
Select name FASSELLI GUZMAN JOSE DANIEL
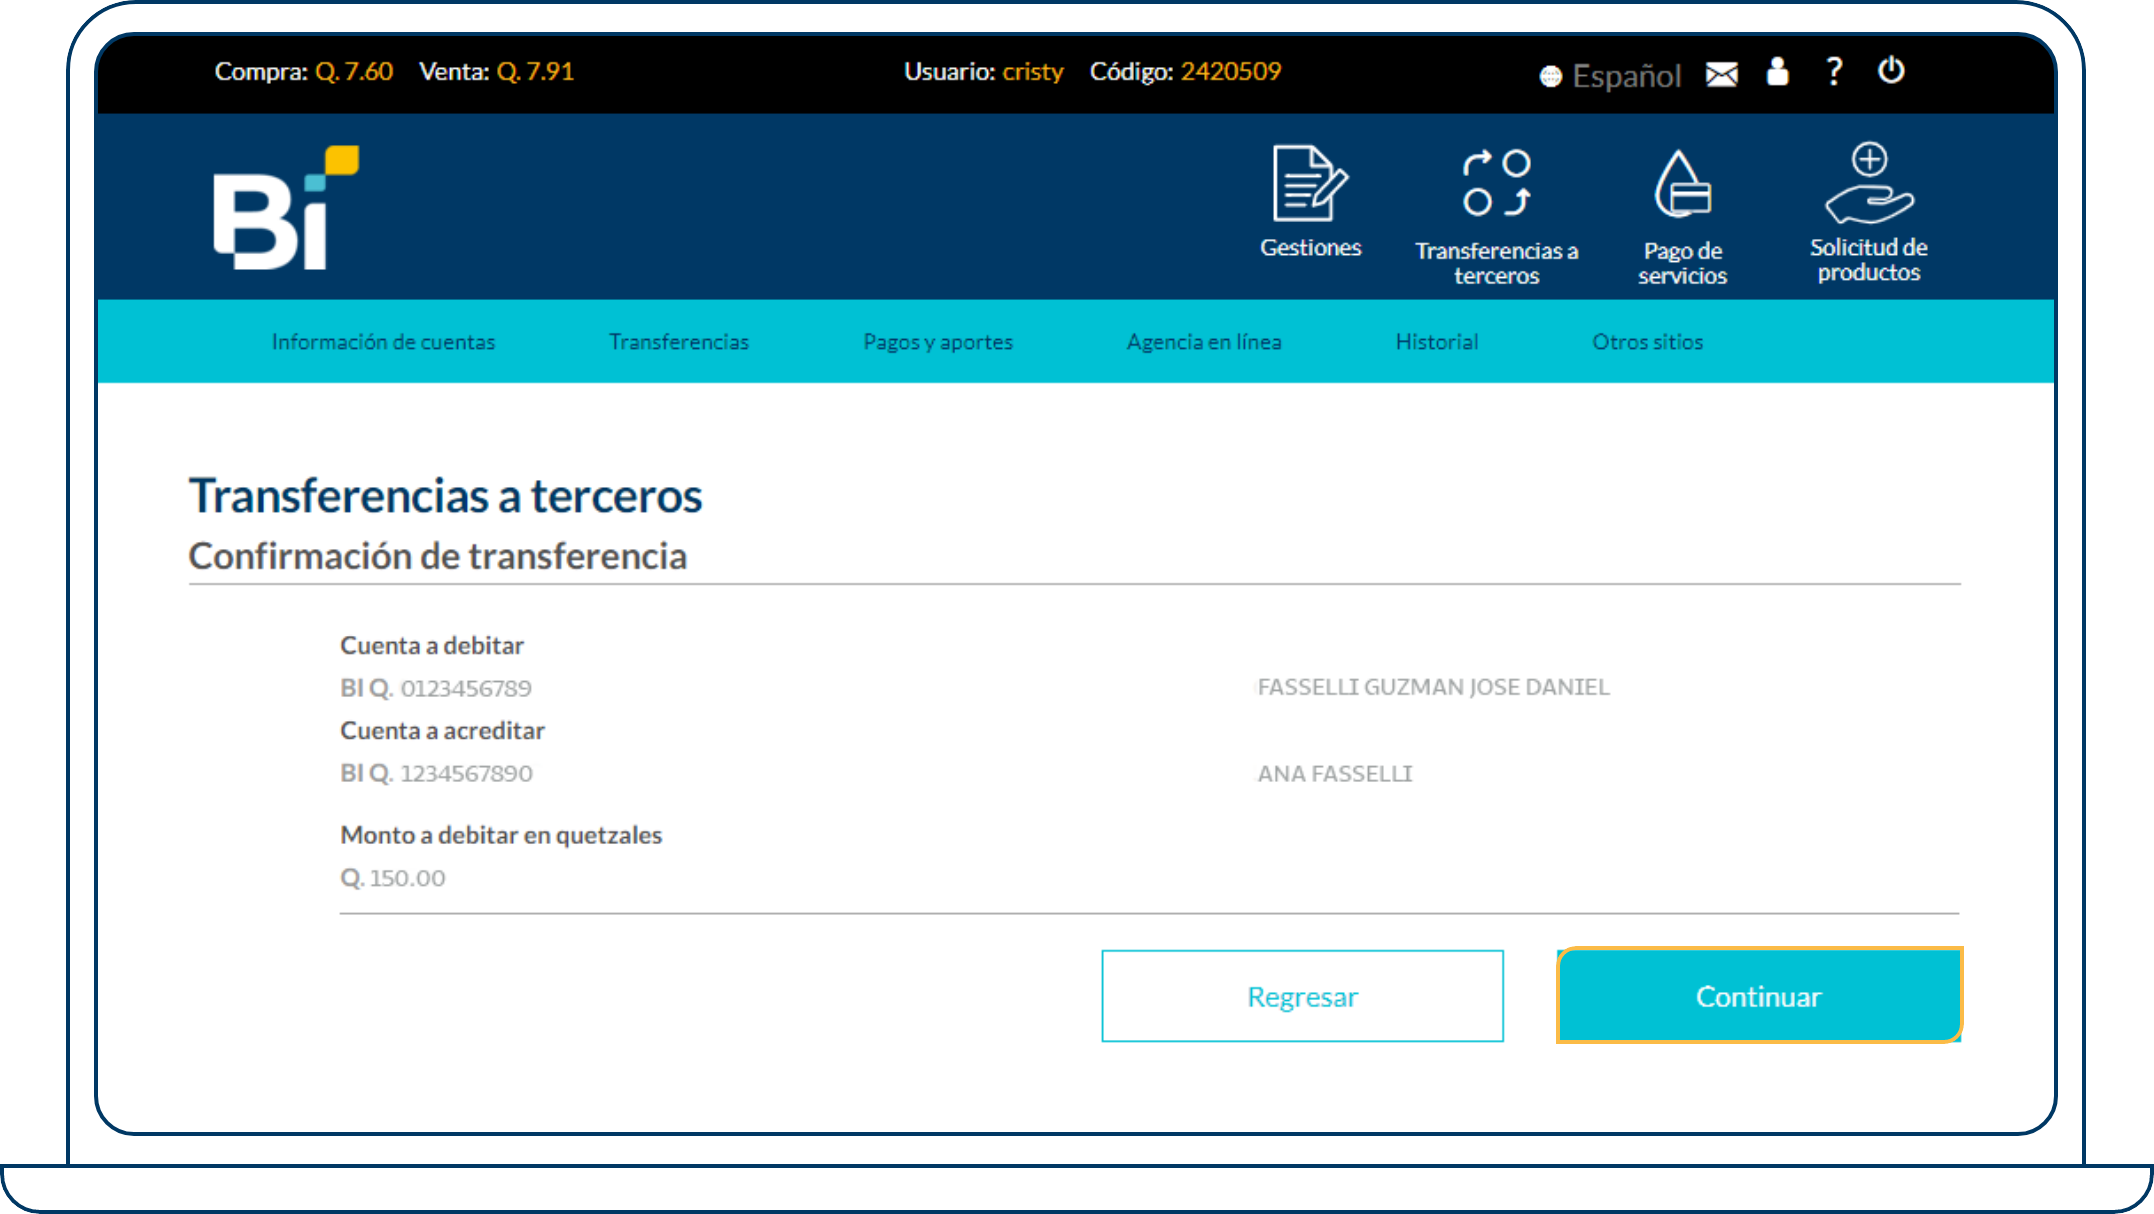[1433, 687]
